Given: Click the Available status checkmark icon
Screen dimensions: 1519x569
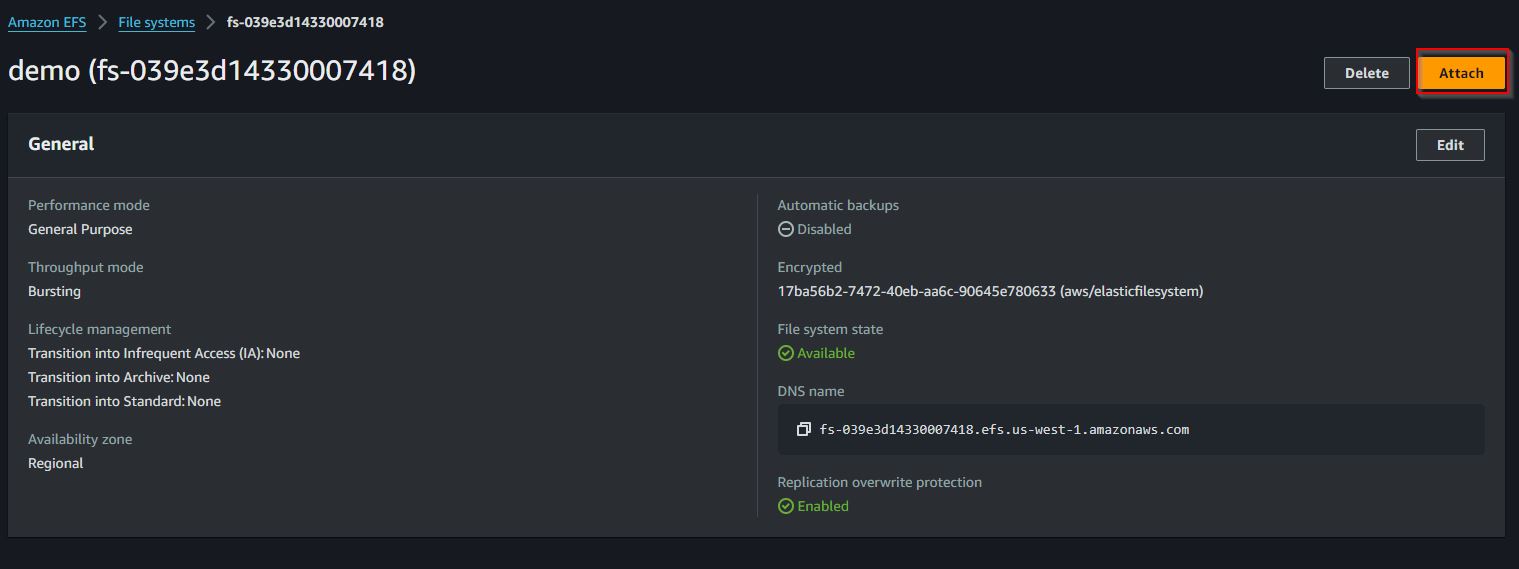Looking at the screenshot, I should (785, 353).
